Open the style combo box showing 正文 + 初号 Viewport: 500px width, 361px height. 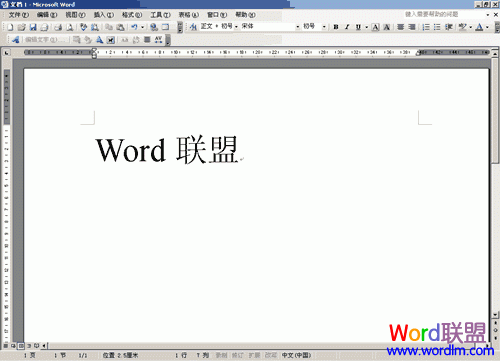point(219,27)
